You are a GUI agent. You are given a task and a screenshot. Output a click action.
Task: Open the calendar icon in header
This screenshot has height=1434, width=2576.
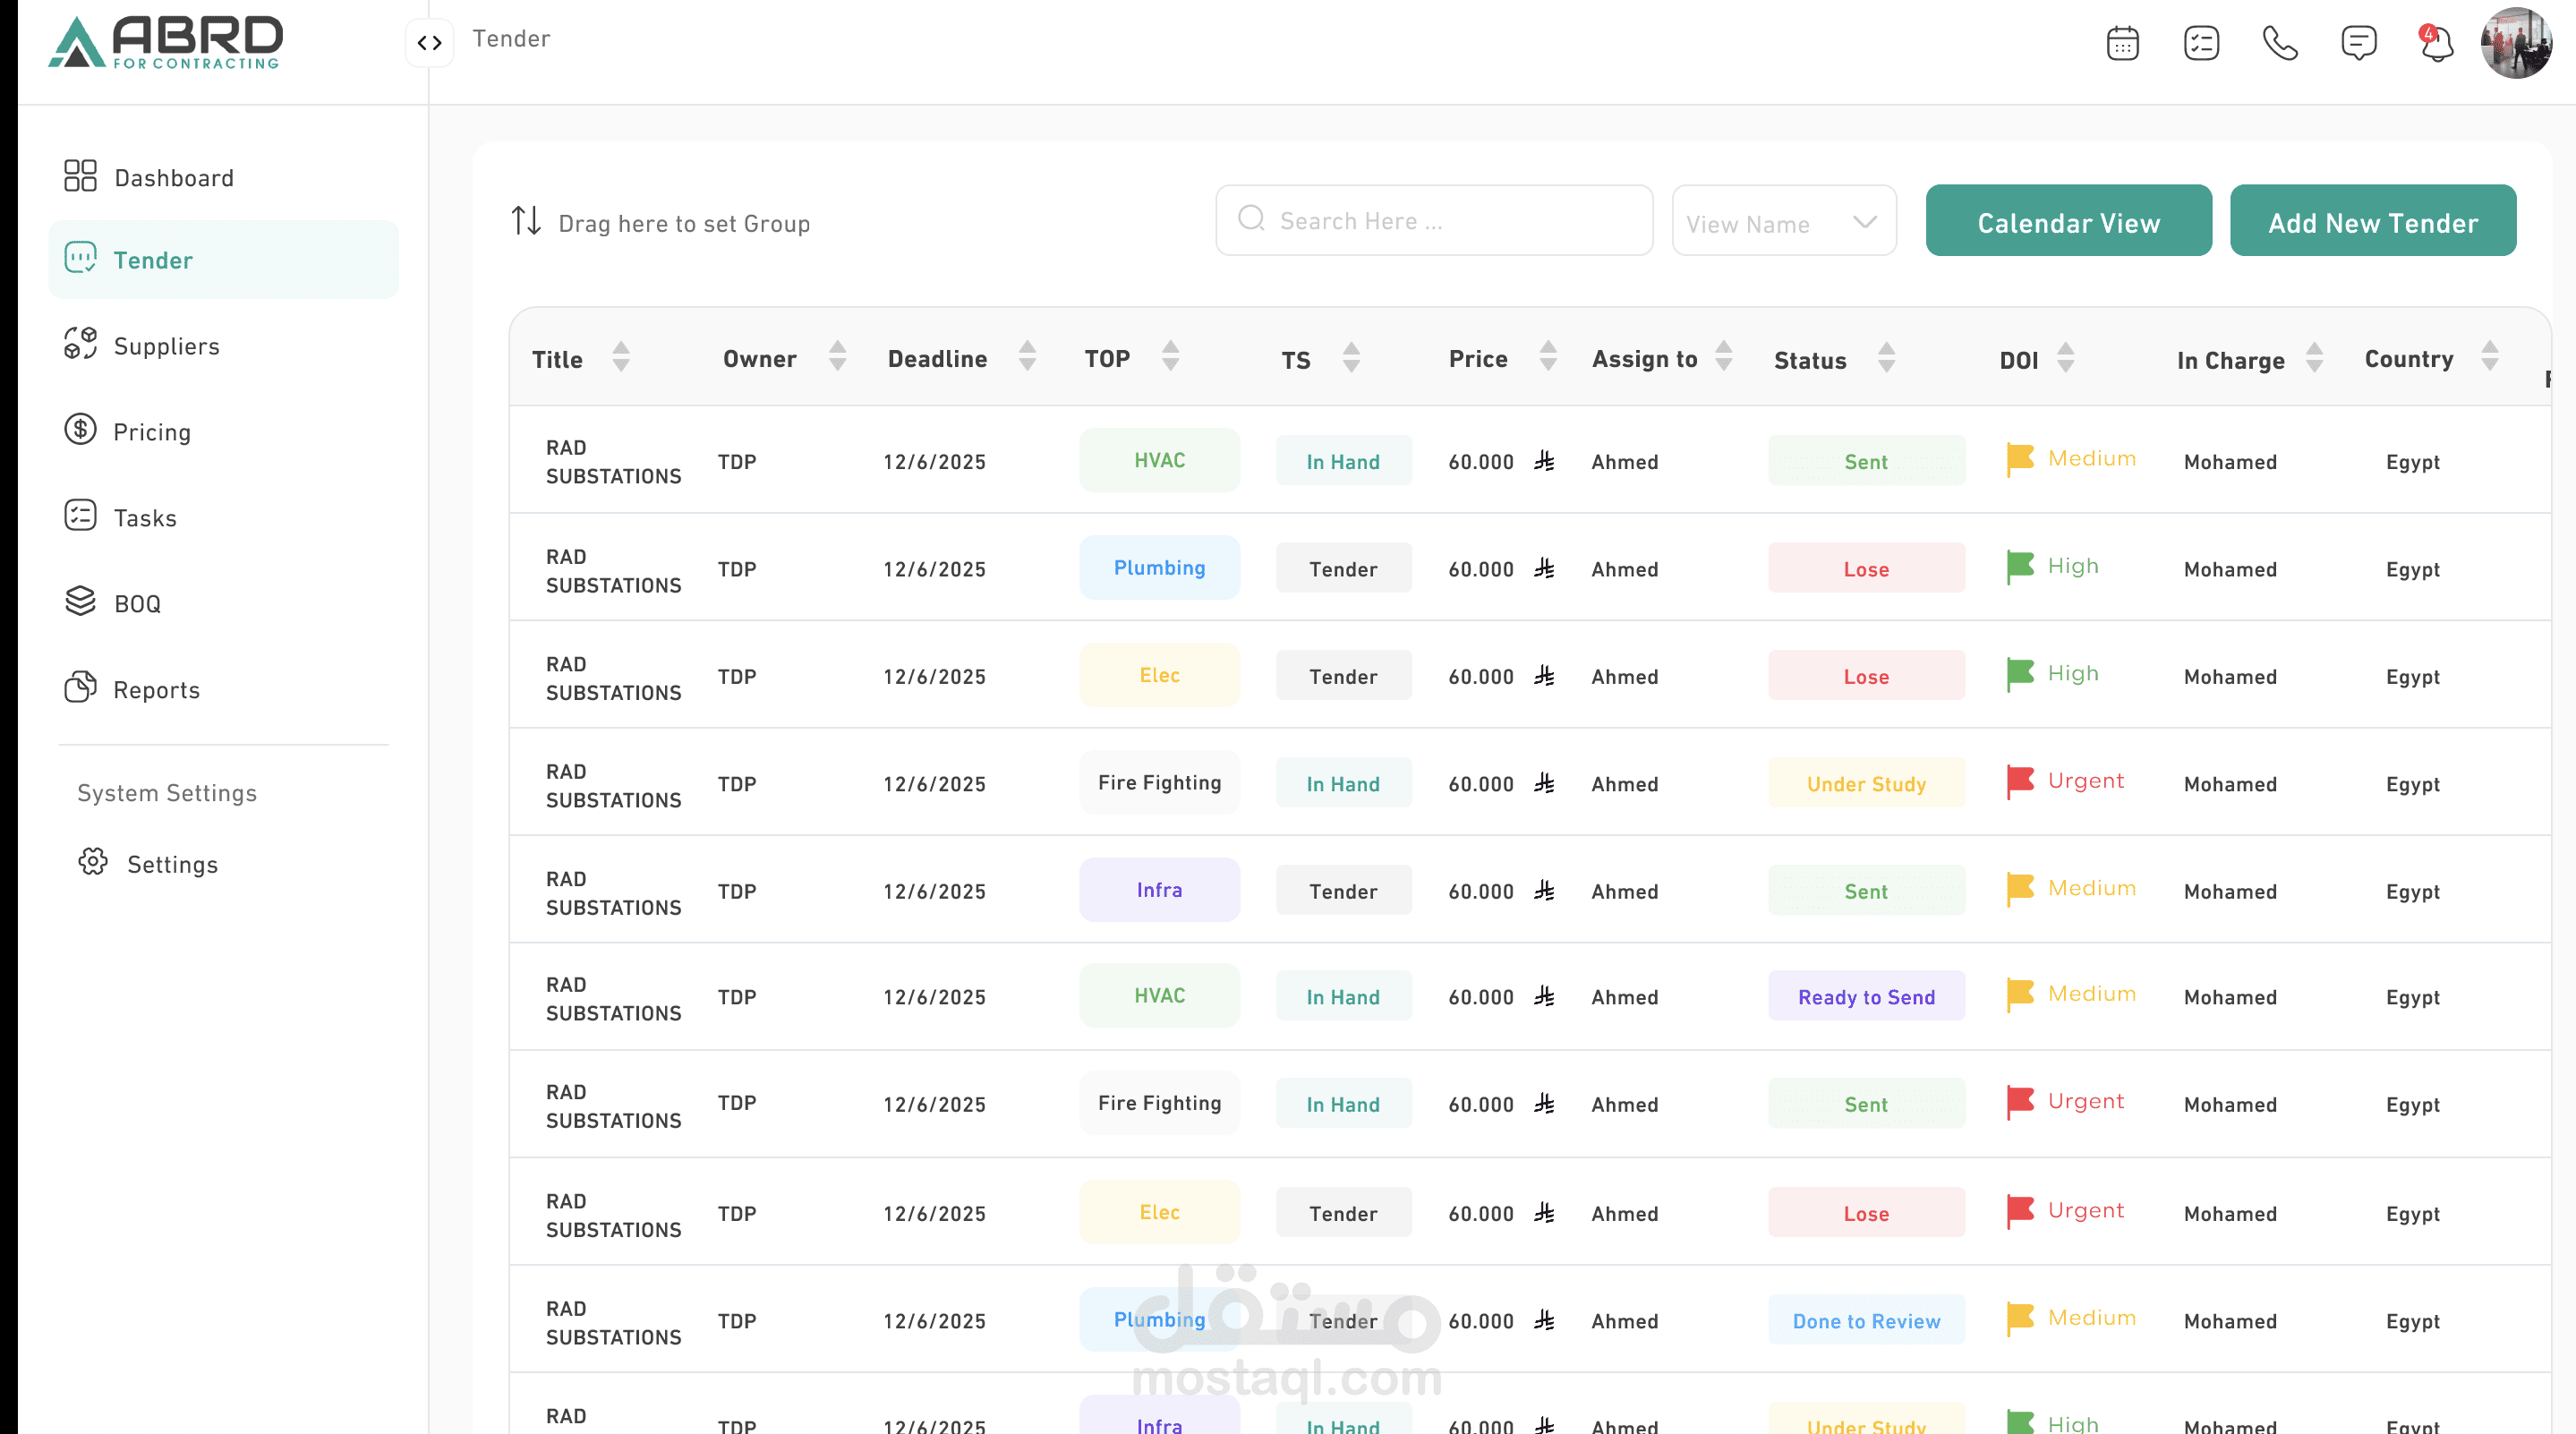pyautogui.click(x=2122, y=43)
